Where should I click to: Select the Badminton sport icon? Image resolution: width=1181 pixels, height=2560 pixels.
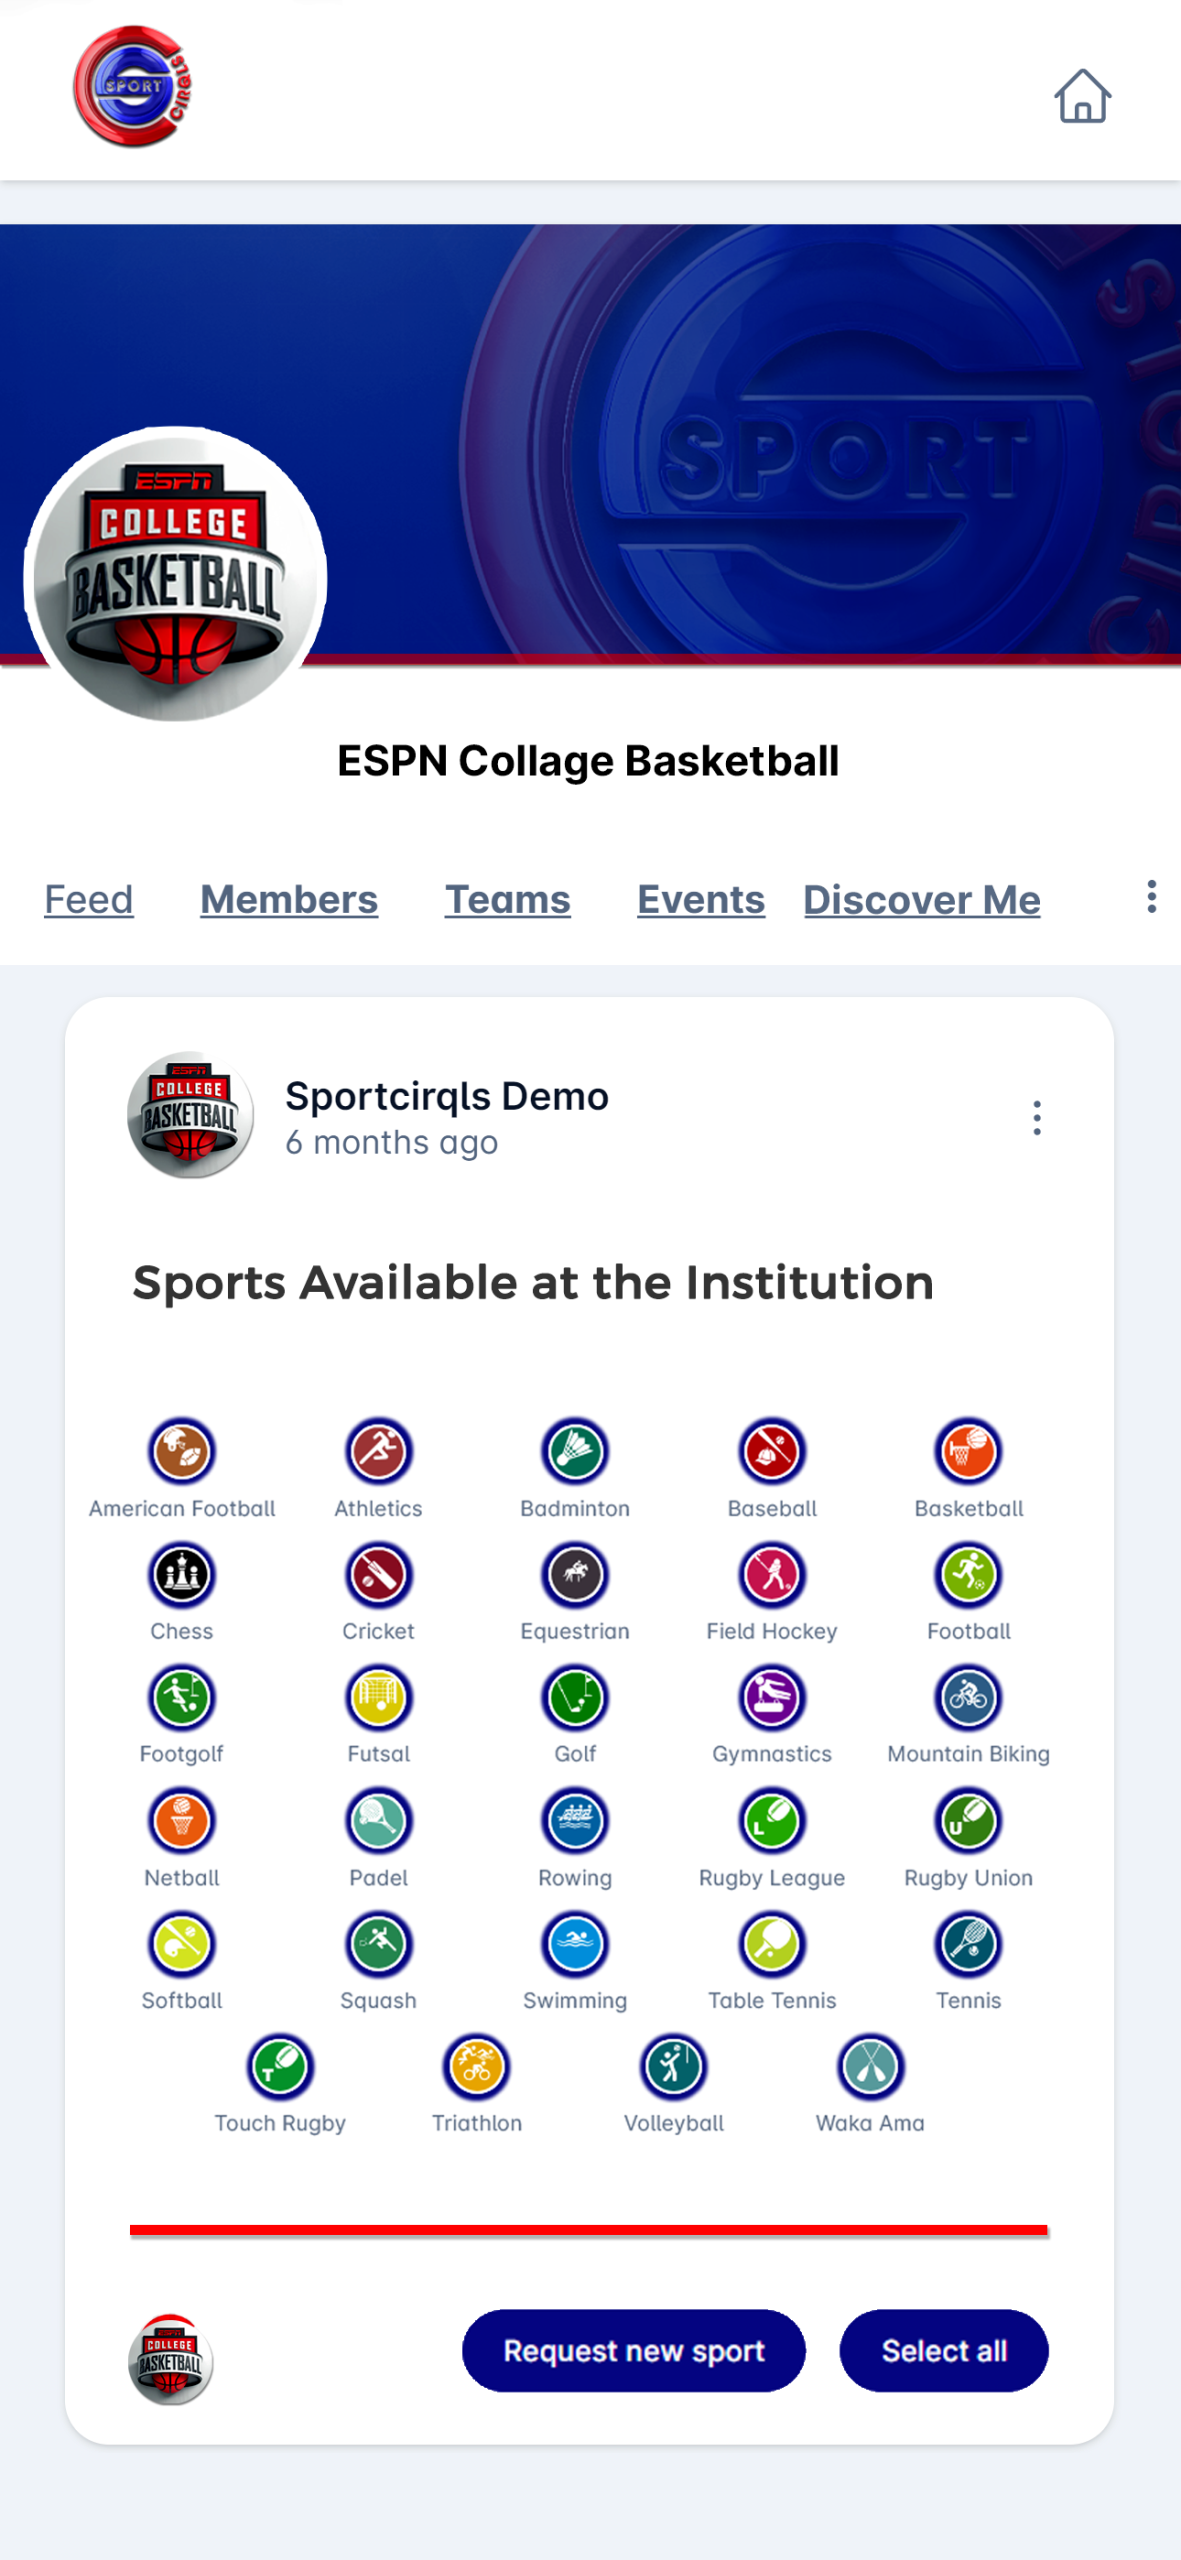575,1451
